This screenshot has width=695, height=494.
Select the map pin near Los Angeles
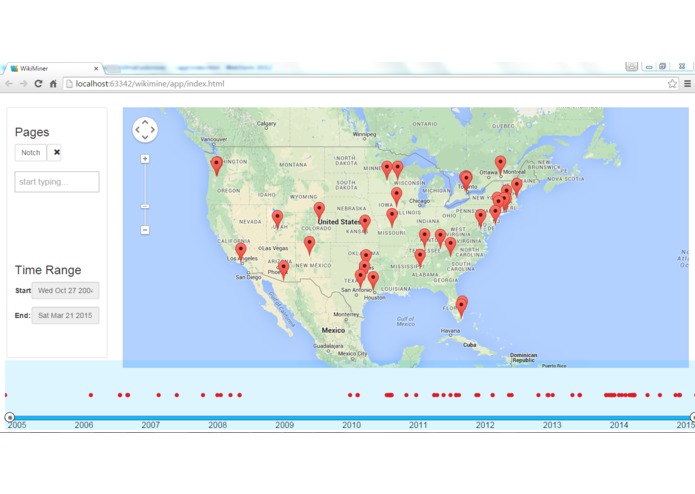(241, 253)
